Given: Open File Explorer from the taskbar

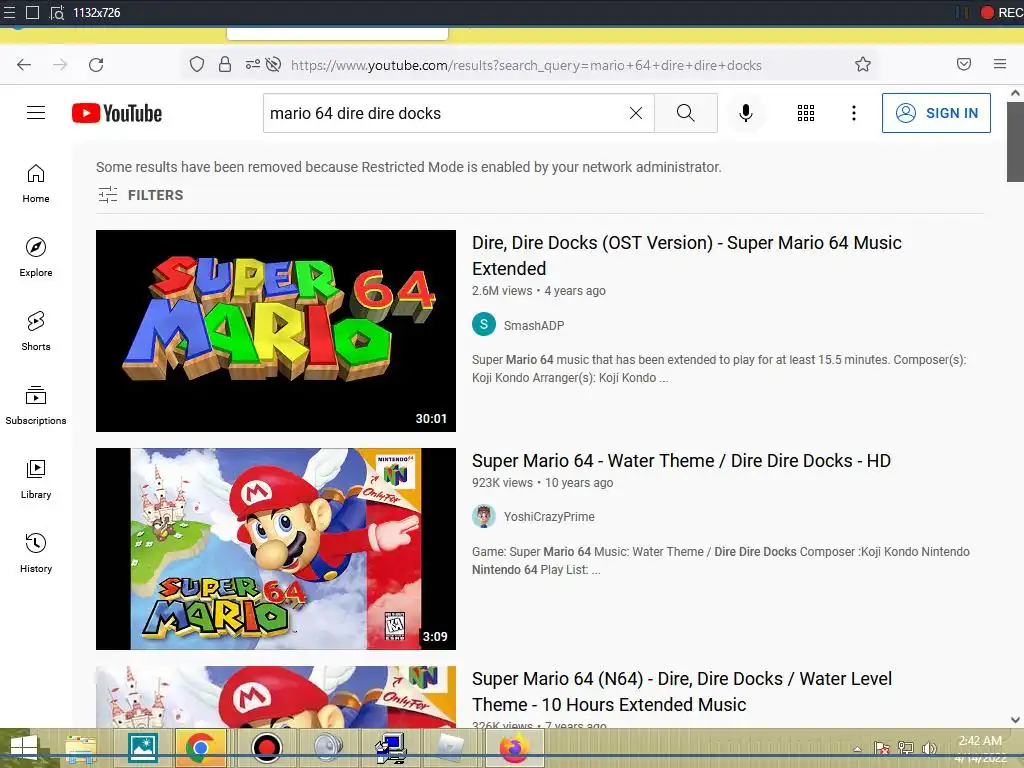Looking at the screenshot, I should pos(81,748).
